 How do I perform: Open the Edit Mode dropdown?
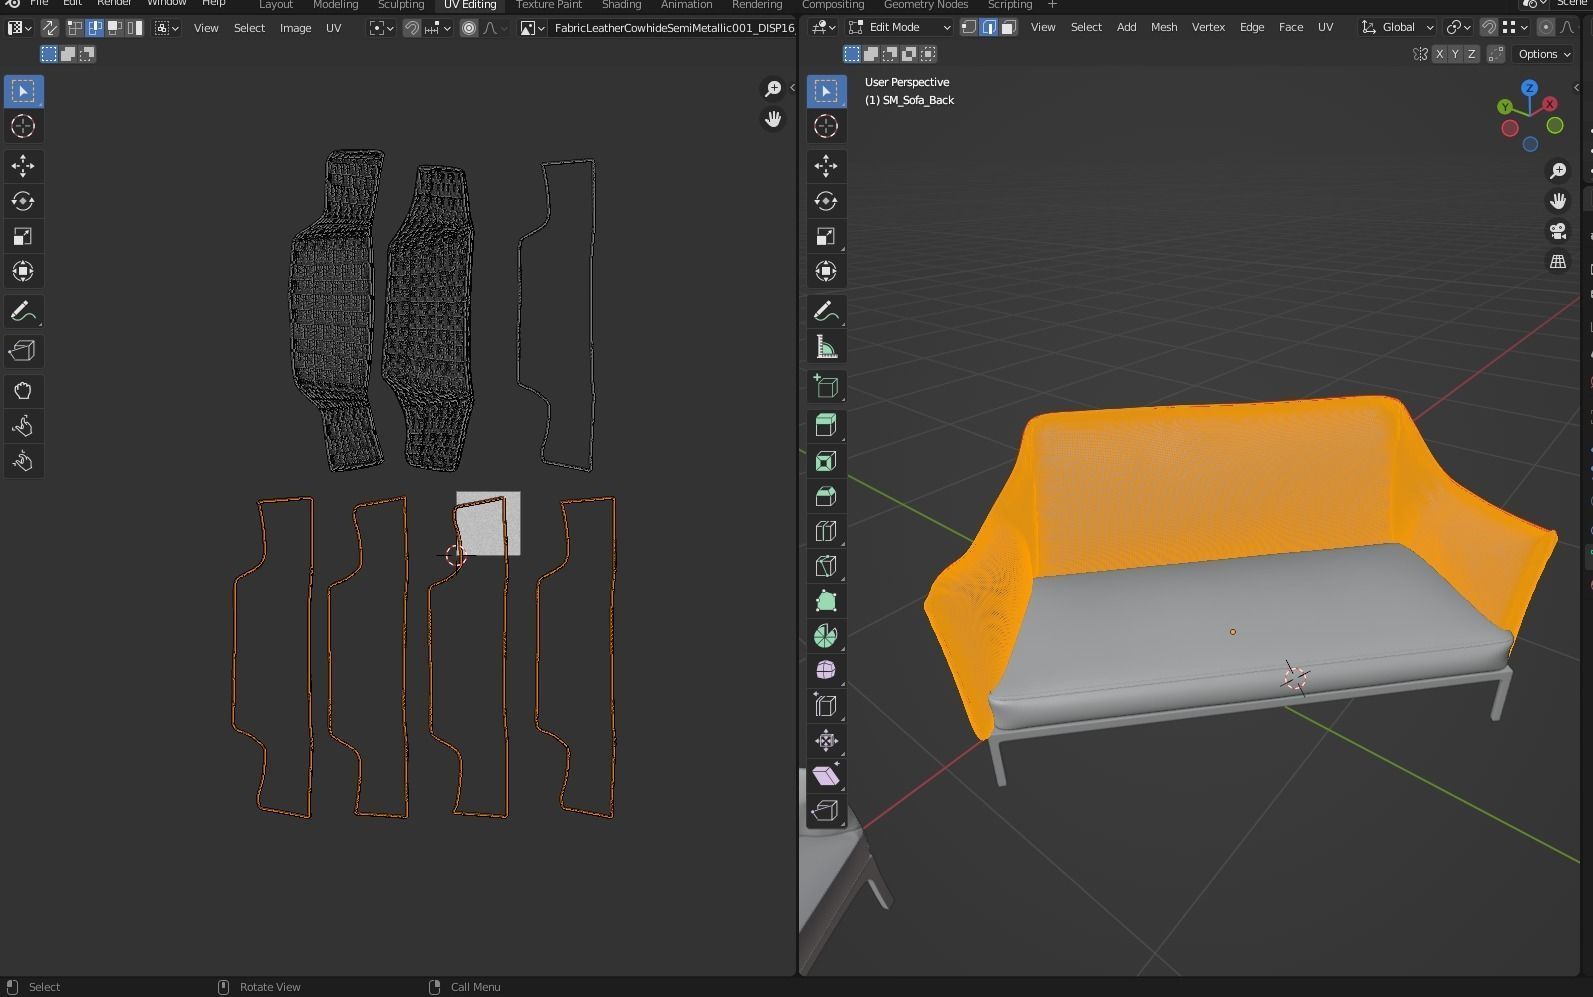point(900,27)
